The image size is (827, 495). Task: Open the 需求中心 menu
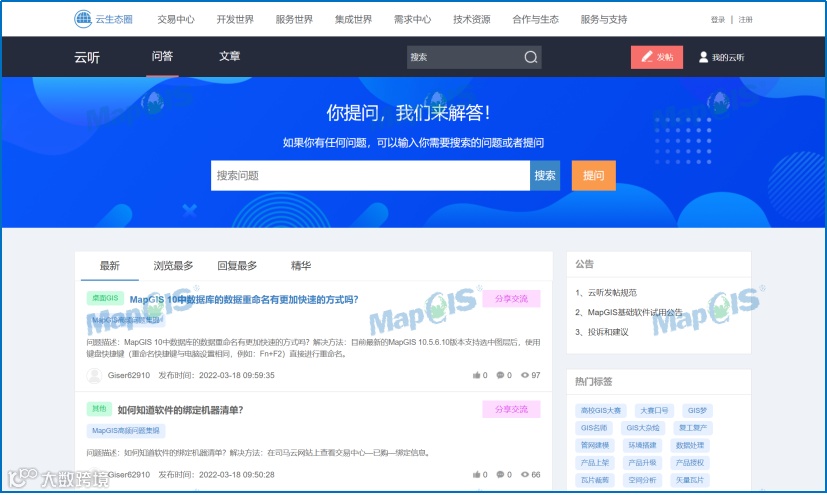click(412, 20)
